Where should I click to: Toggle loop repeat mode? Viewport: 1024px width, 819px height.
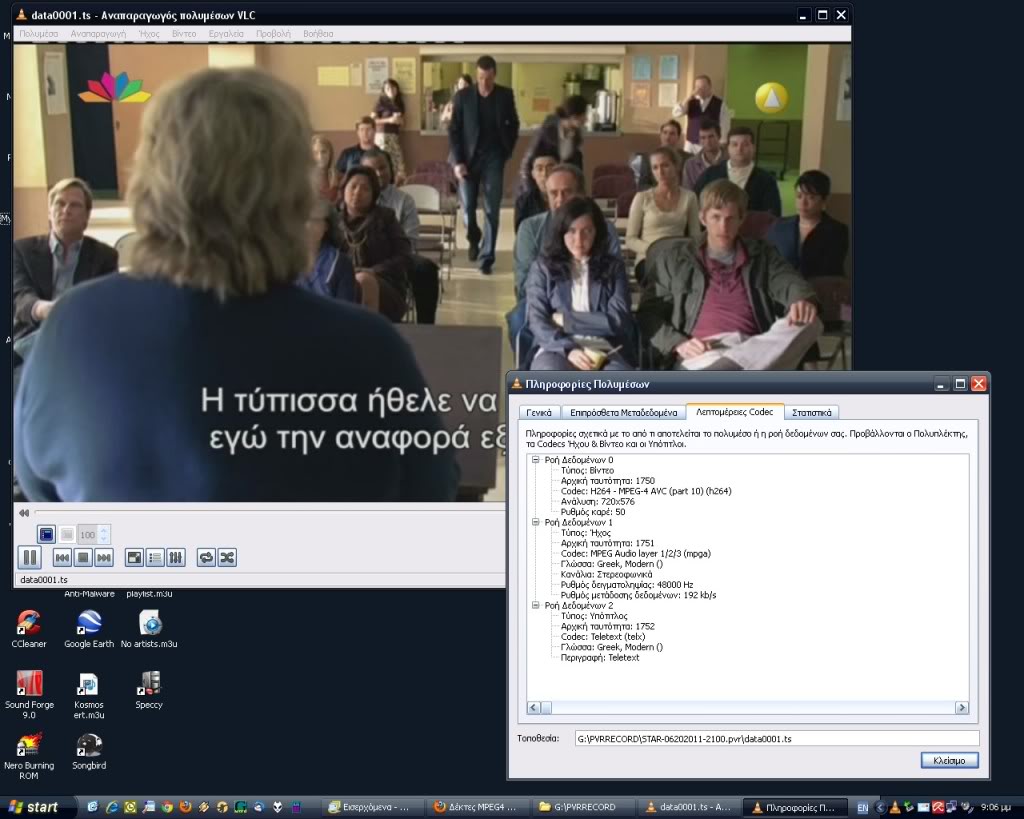click(206, 557)
